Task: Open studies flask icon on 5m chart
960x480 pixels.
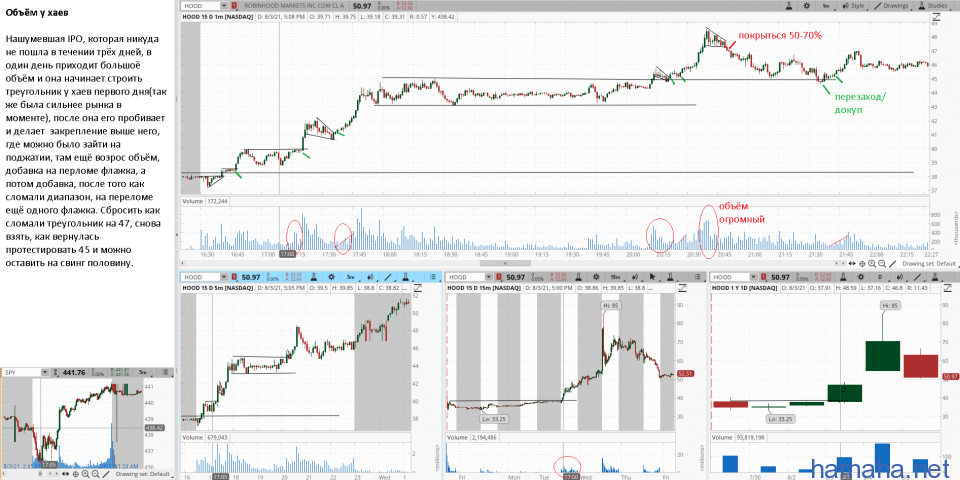Action: coord(405,277)
